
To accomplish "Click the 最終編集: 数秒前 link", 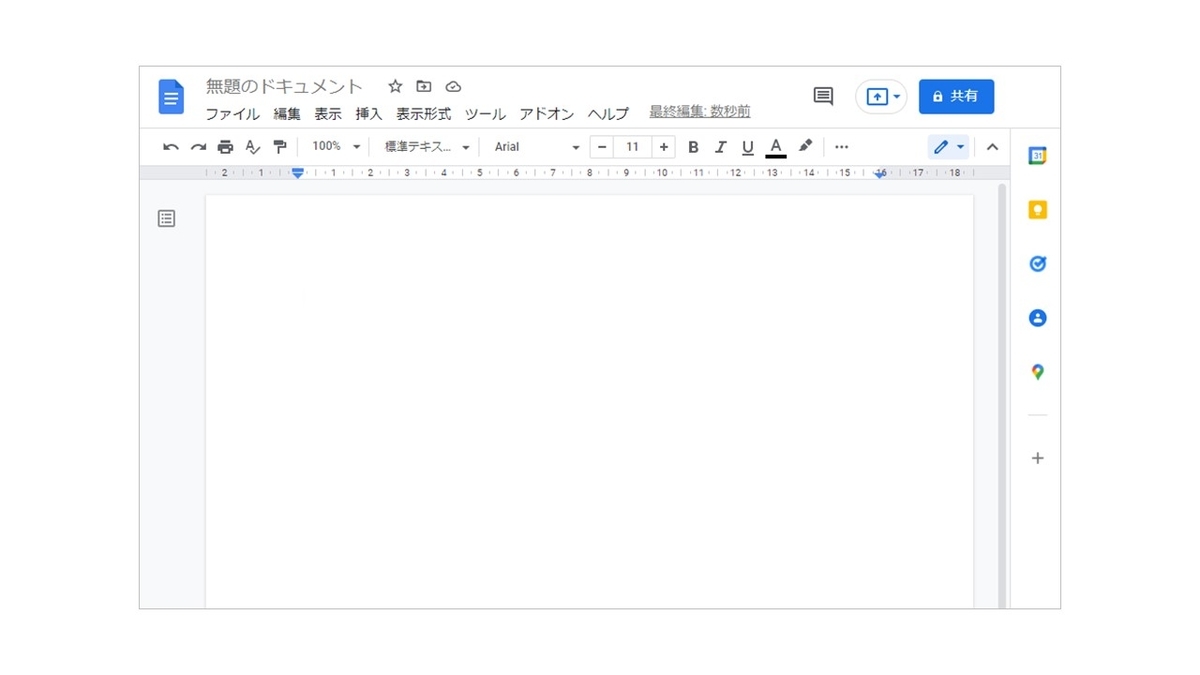I will (700, 112).
